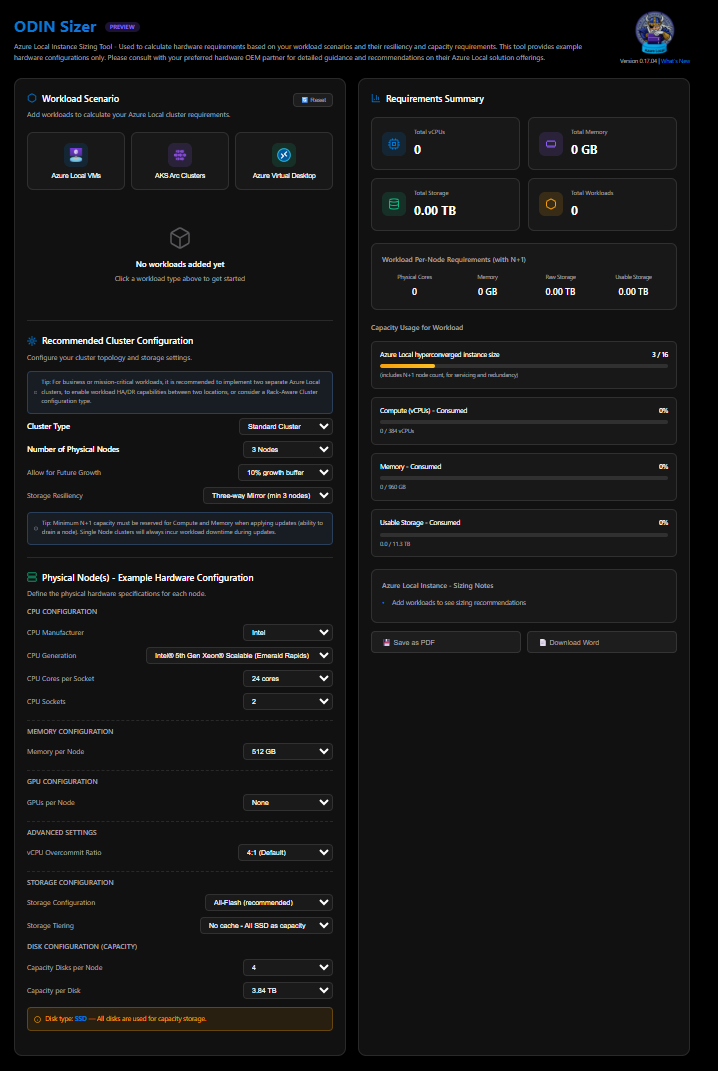Expand the Number of Physical Nodes dropdown
The height and width of the screenshot is (1071, 718).
(285, 449)
